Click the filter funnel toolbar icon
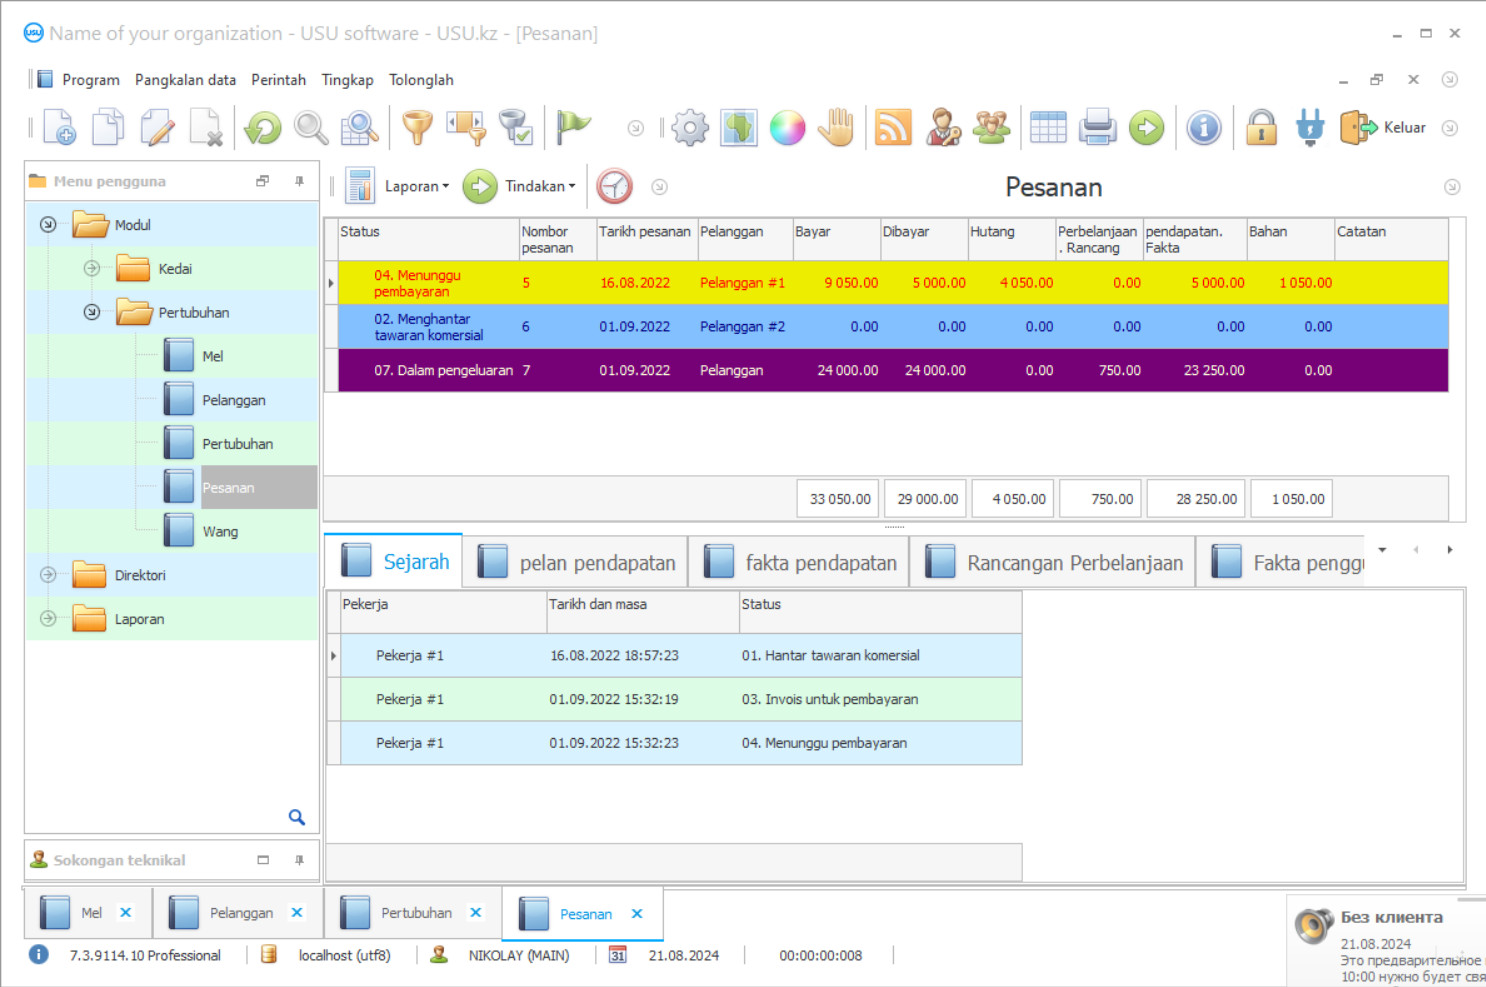 click(x=417, y=128)
